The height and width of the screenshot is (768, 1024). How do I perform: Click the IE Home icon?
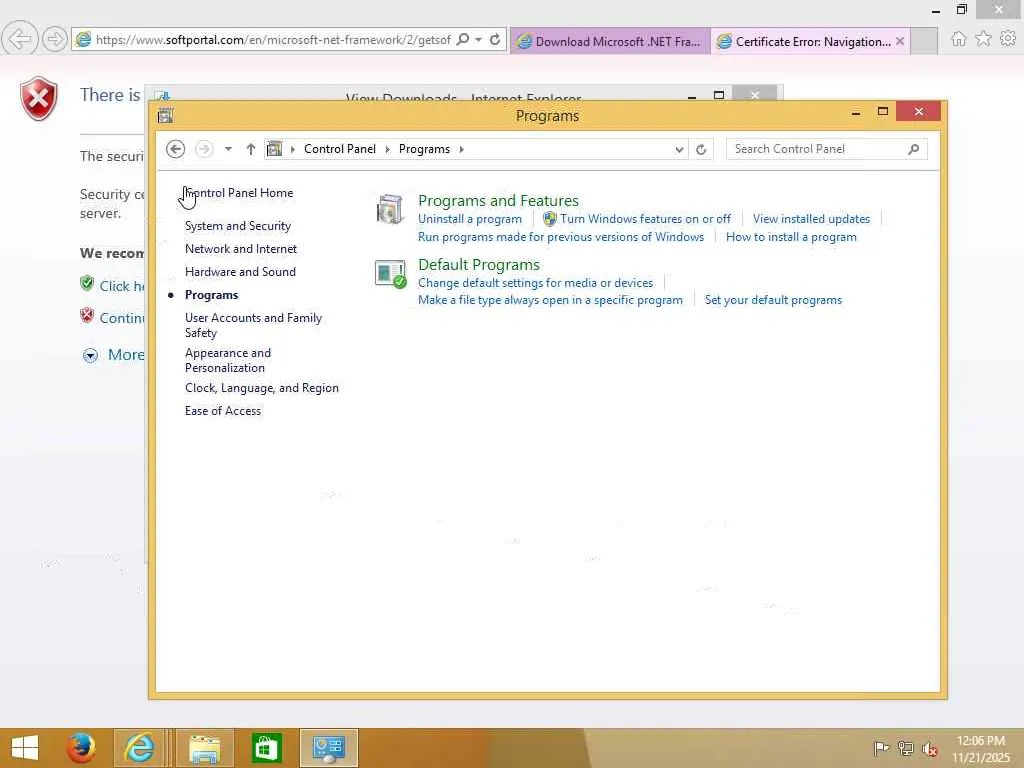click(958, 39)
